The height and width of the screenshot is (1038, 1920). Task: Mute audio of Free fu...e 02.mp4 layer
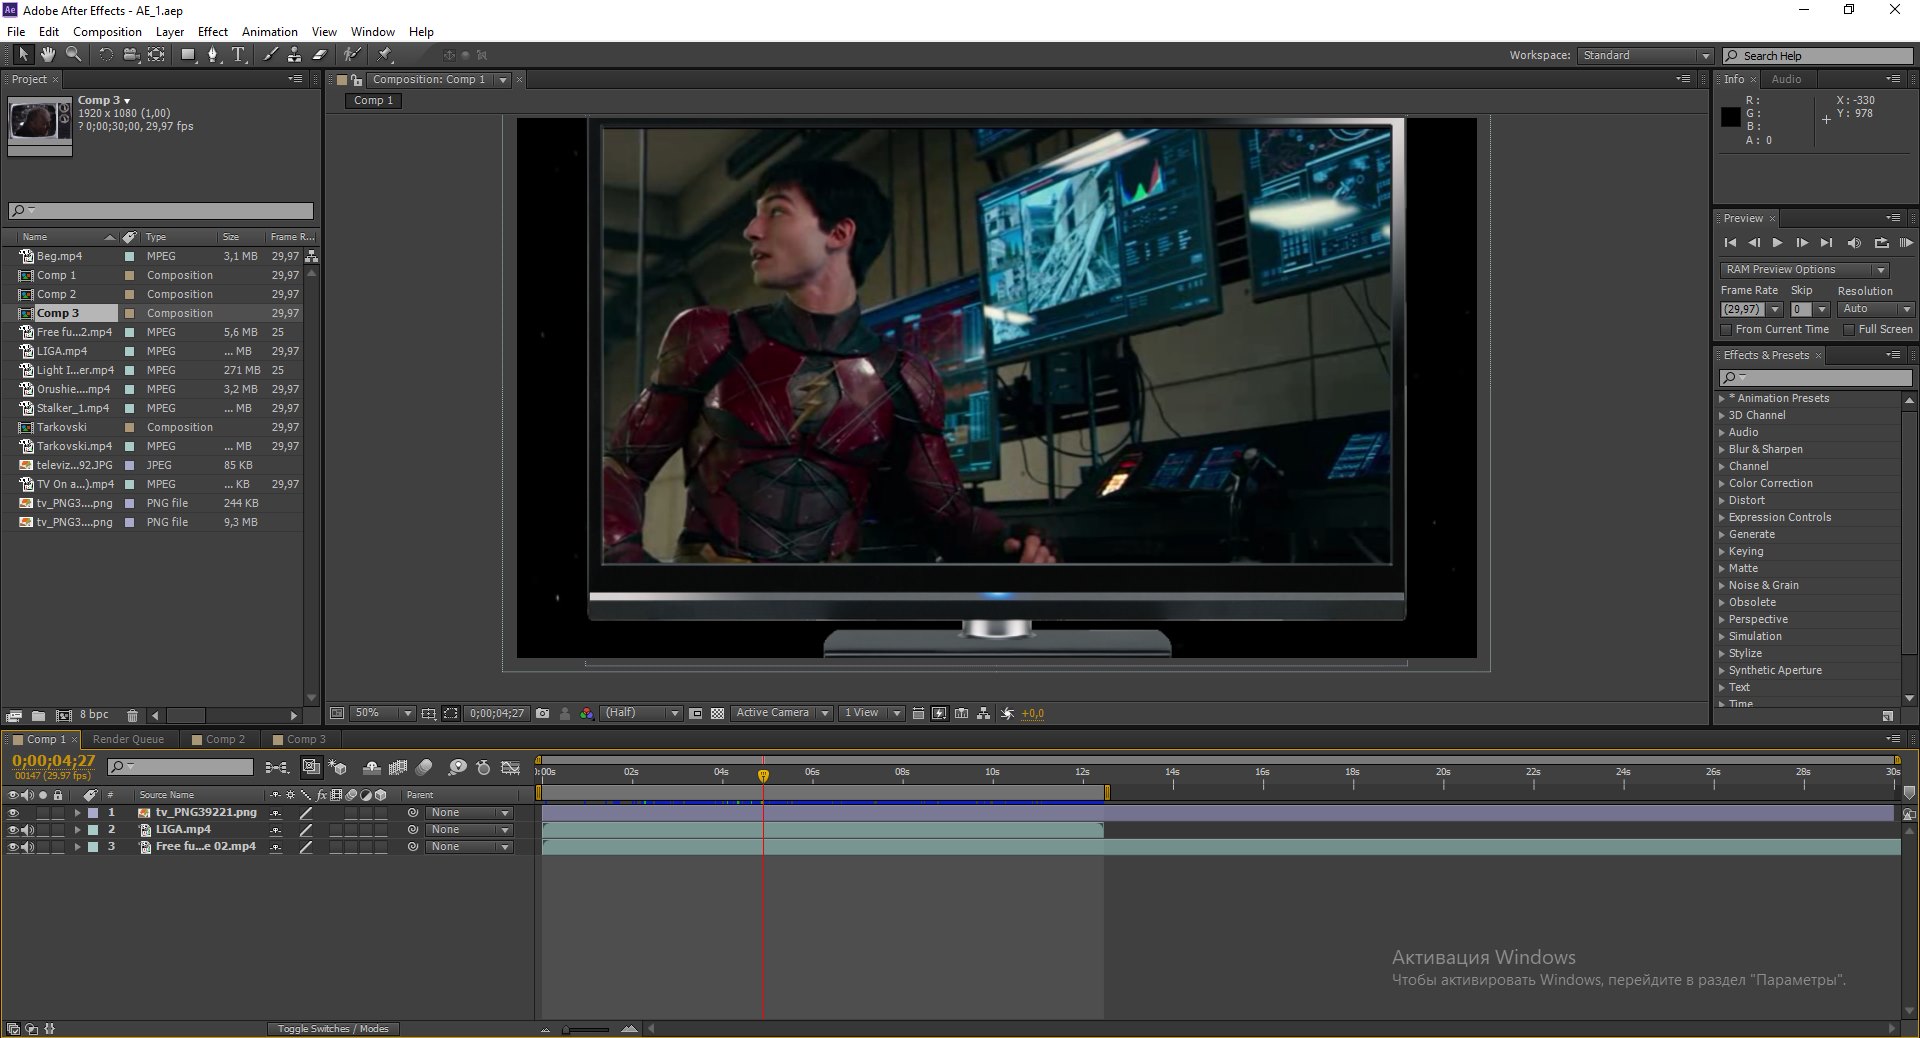28,847
